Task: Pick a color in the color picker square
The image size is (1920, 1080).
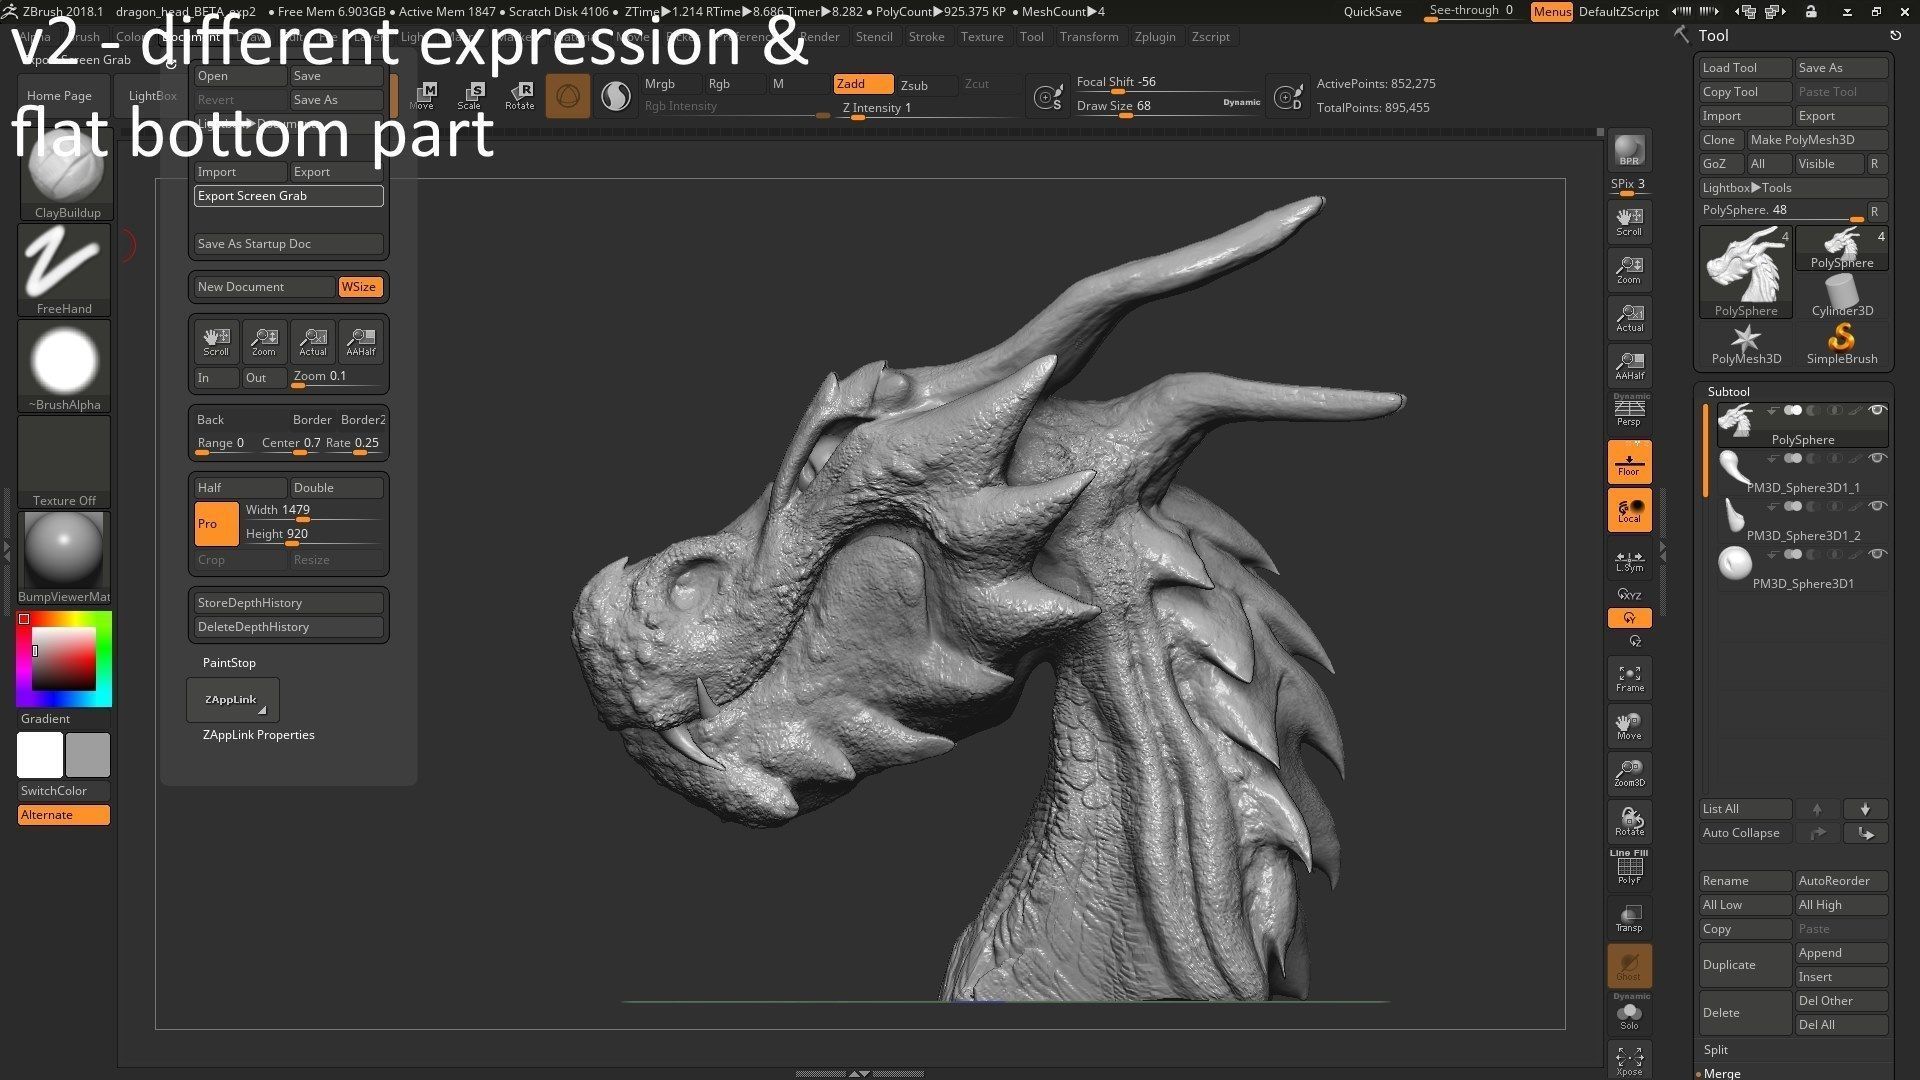Action: [x=64, y=659]
